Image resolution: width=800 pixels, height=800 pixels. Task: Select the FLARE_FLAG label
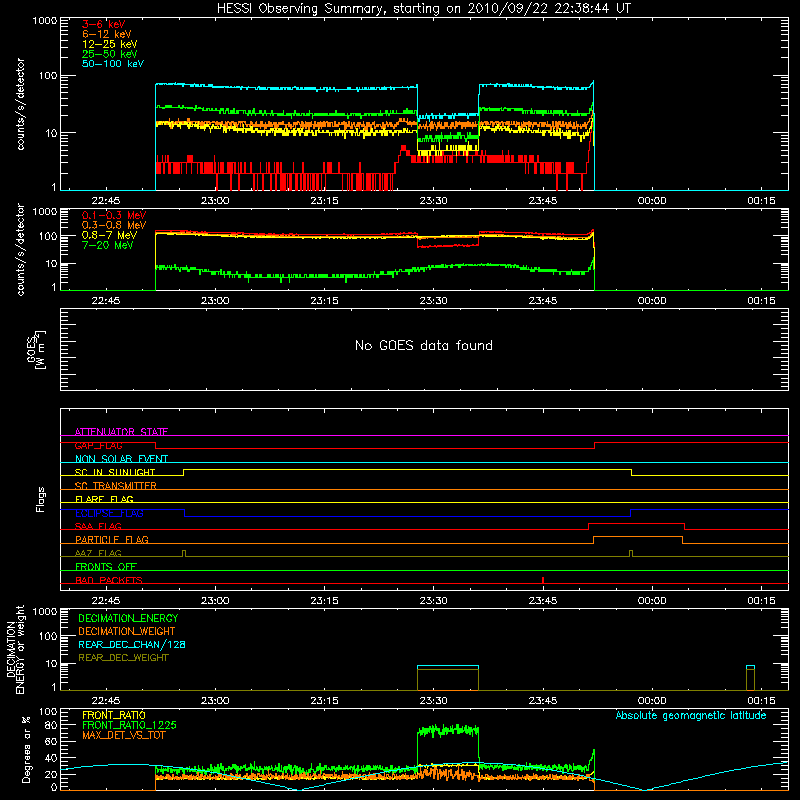tap(104, 499)
